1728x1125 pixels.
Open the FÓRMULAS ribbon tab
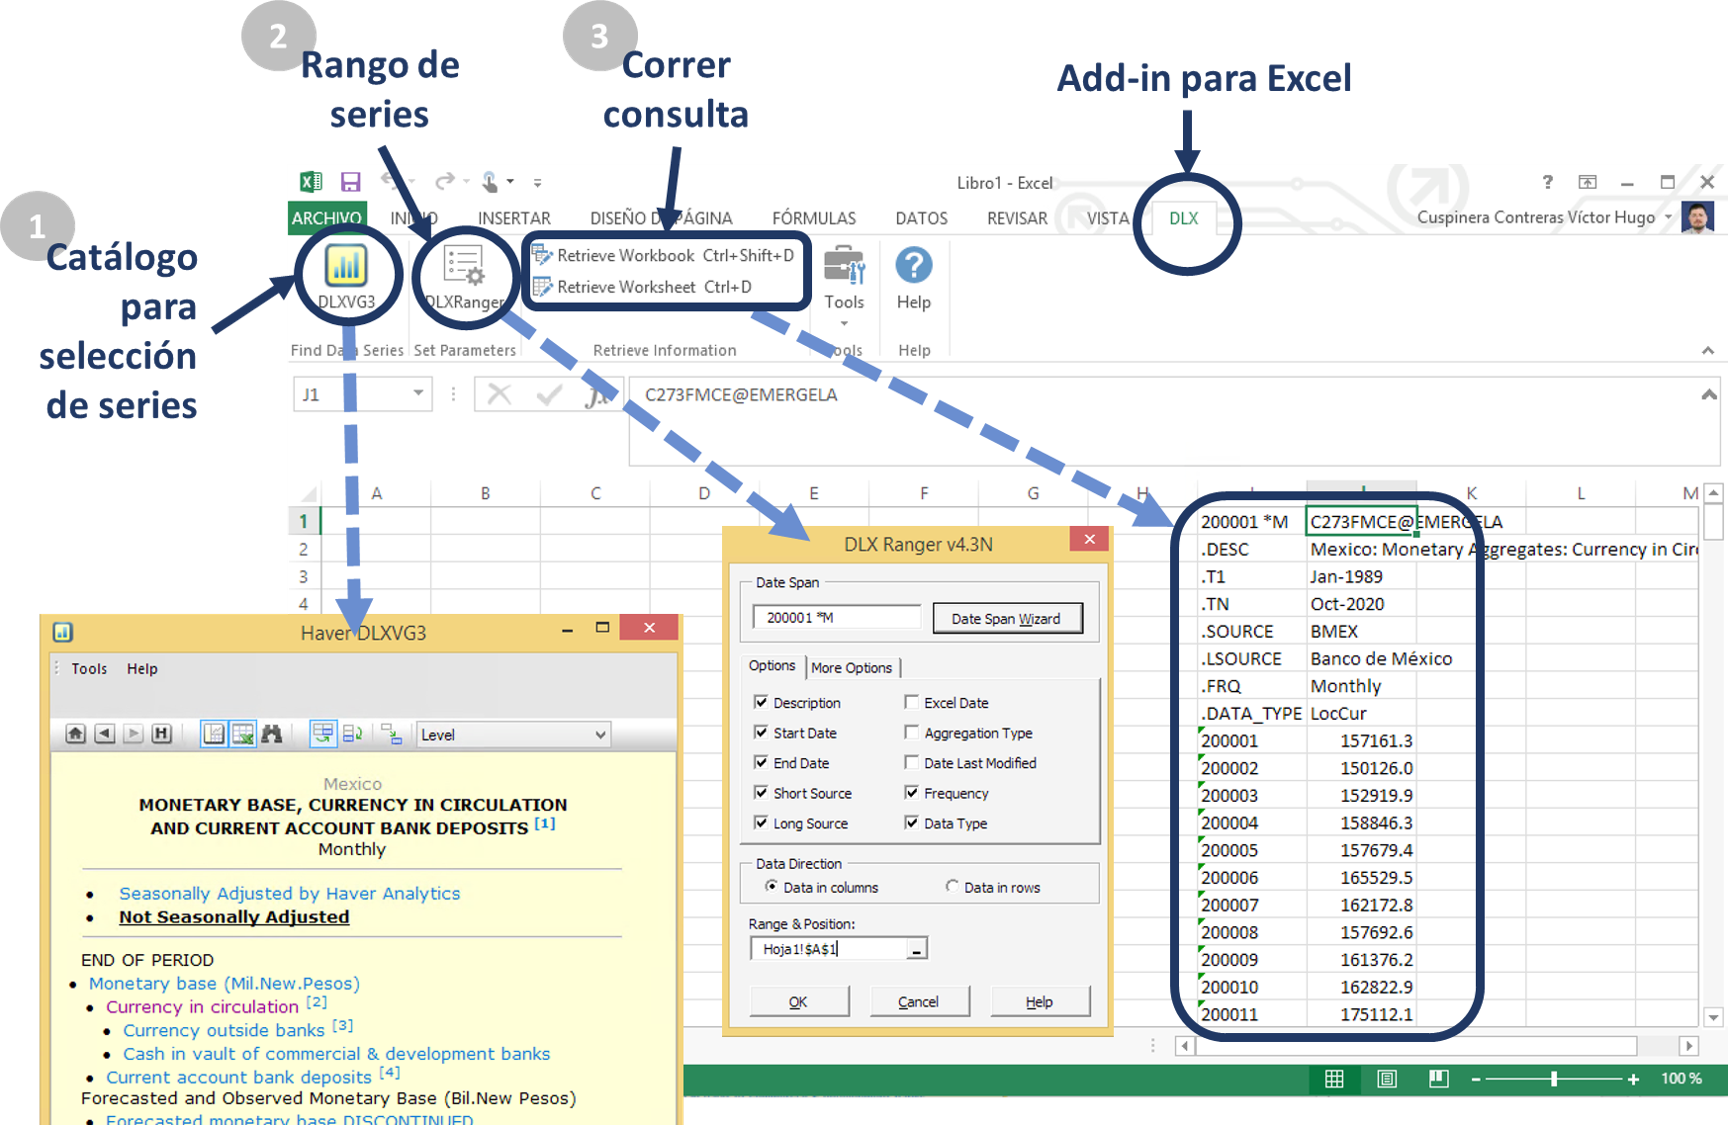[813, 218]
